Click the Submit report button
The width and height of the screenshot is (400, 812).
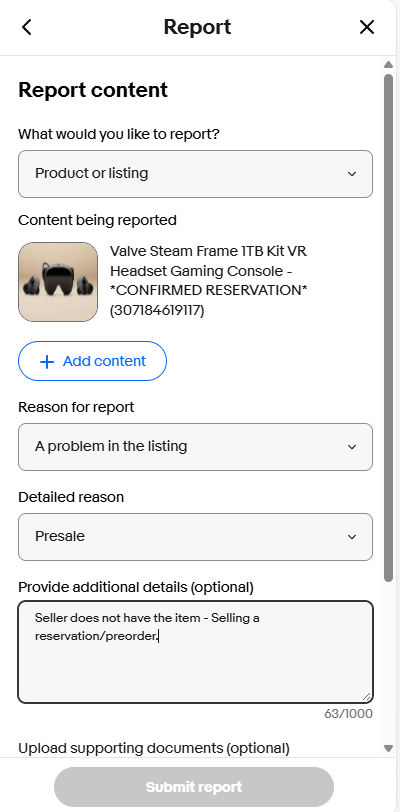194,787
